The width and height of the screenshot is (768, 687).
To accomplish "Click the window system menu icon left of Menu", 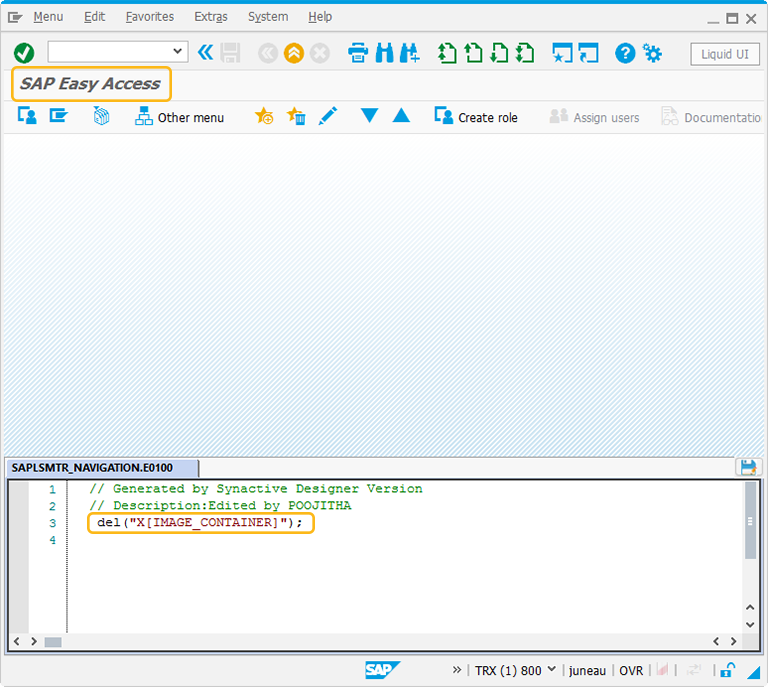I will pyautogui.click(x=15, y=18).
